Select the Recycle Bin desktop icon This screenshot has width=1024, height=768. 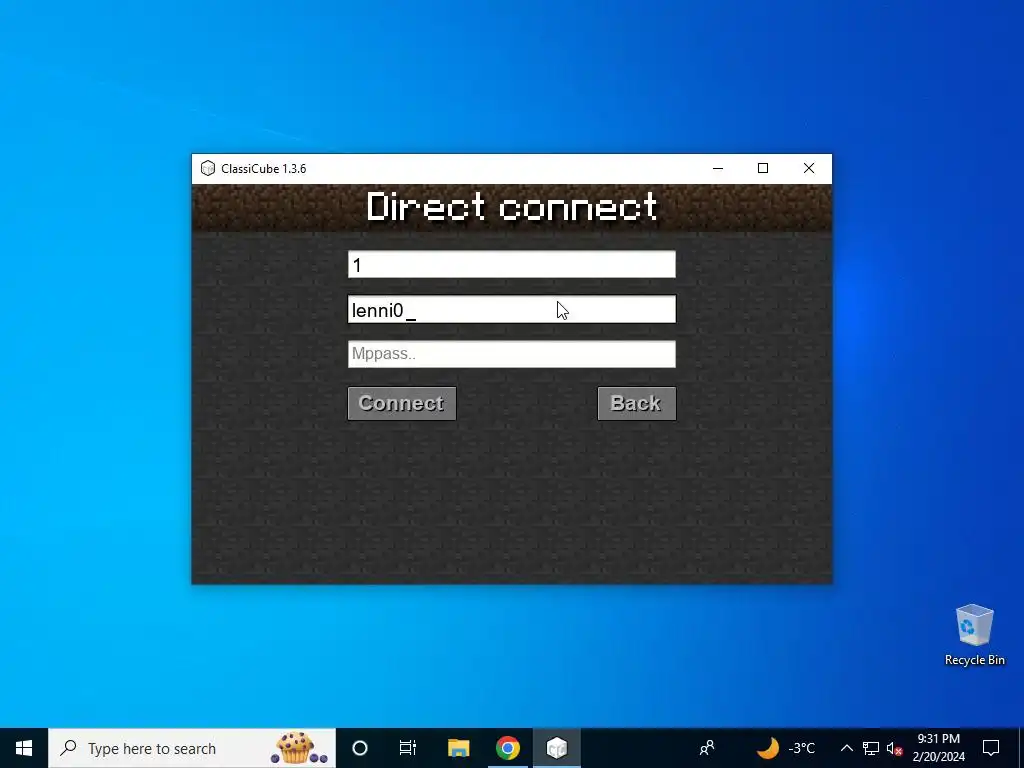(x=974, y=635)
